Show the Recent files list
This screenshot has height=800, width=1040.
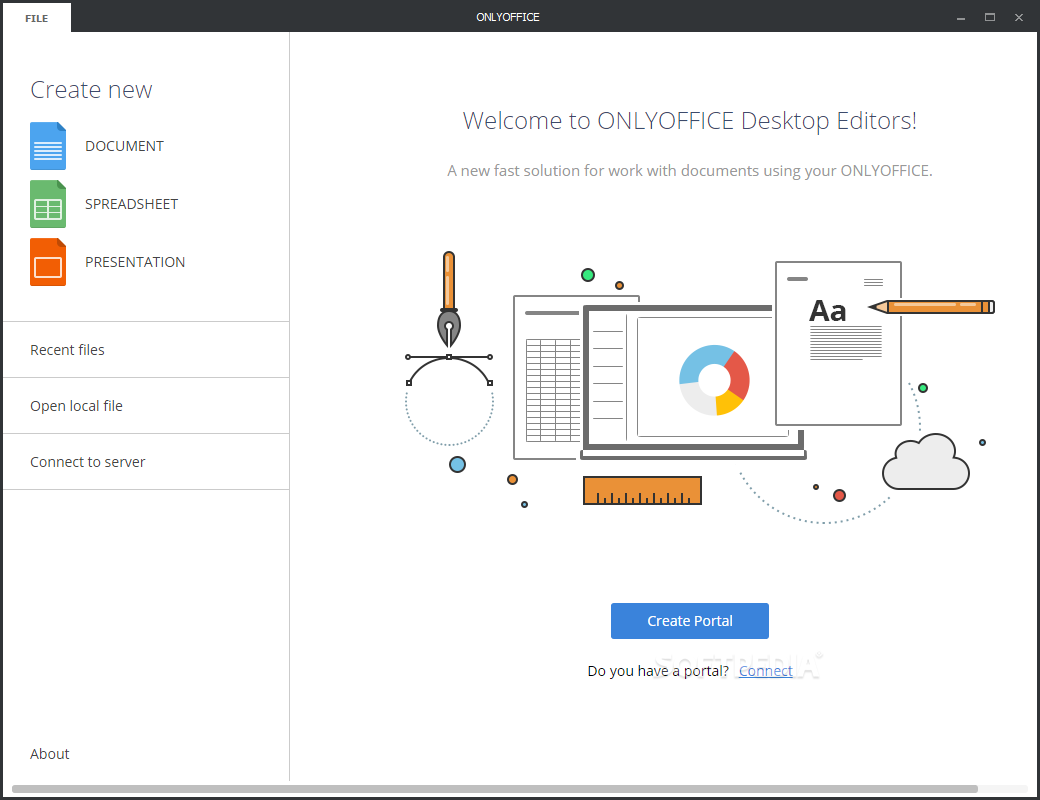[x=146, y=350]
